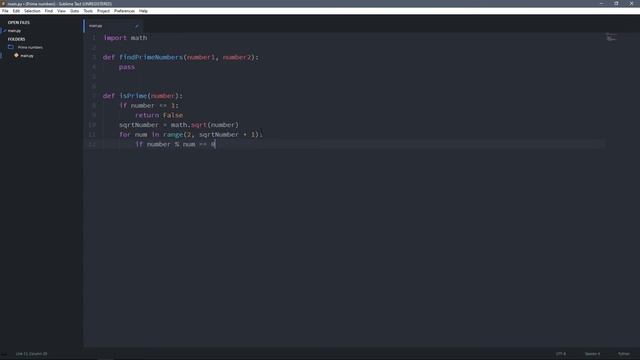Open the View menu

pos(61,11)
